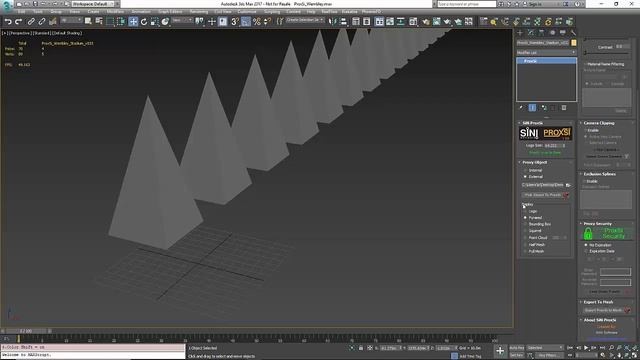Switch to the Modify command panel tab
The image size is (640, 360).
pyautogui.click(x=531, y=33)
